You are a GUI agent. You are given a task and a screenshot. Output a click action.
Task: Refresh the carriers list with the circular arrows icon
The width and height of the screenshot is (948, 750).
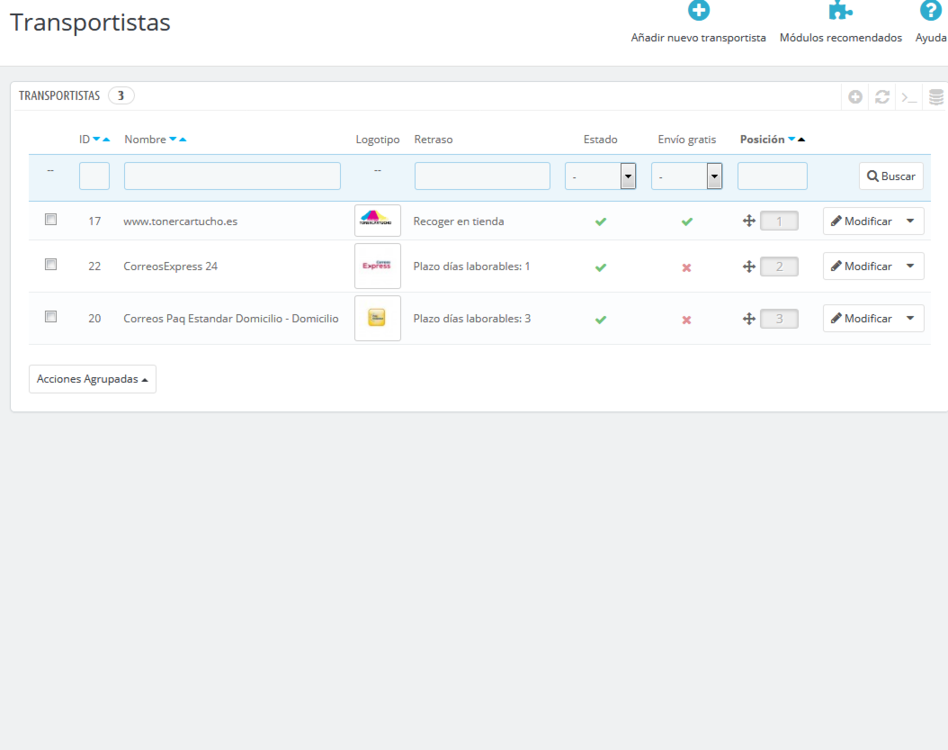882,97
